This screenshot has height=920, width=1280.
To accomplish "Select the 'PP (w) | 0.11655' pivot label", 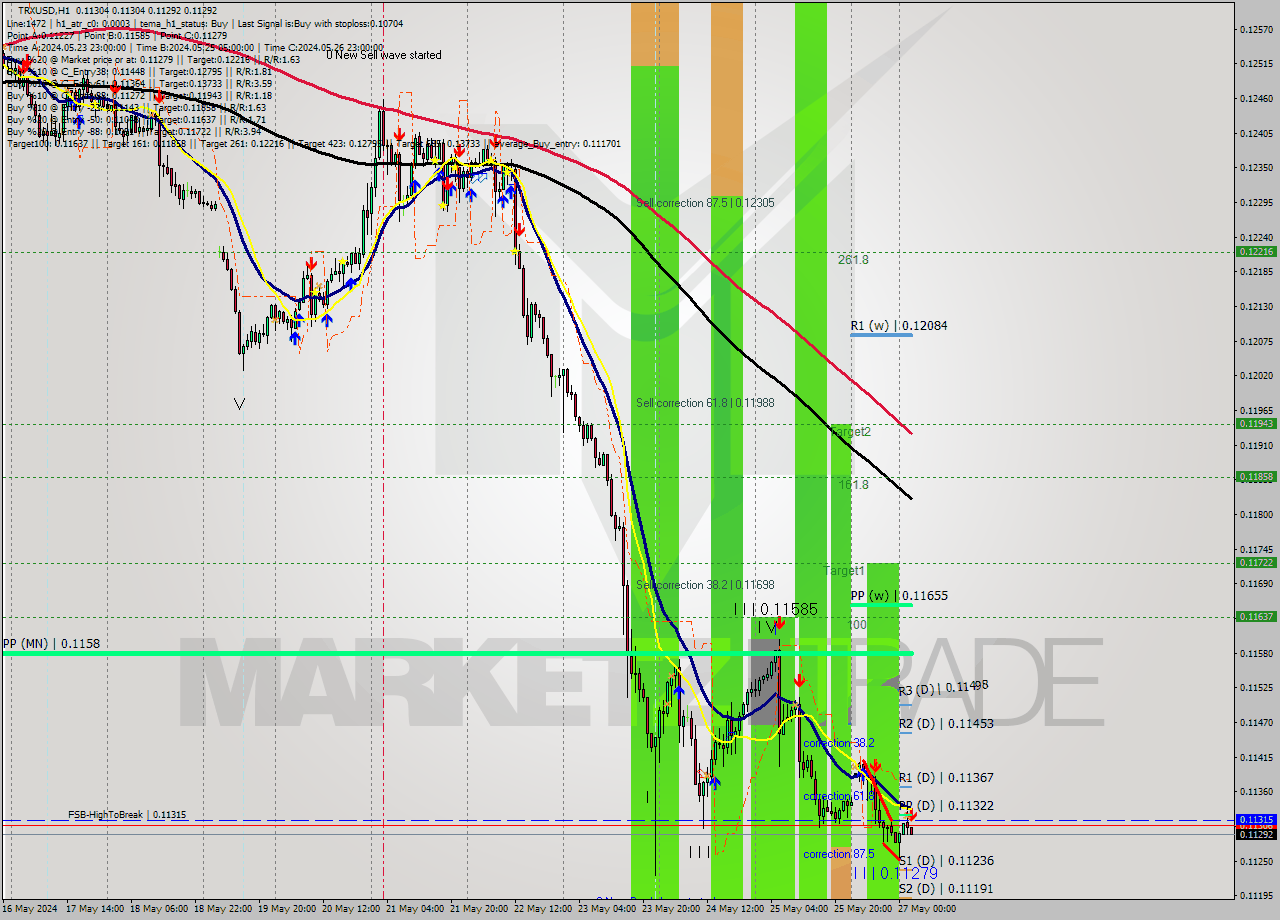I will coord(899,596).
